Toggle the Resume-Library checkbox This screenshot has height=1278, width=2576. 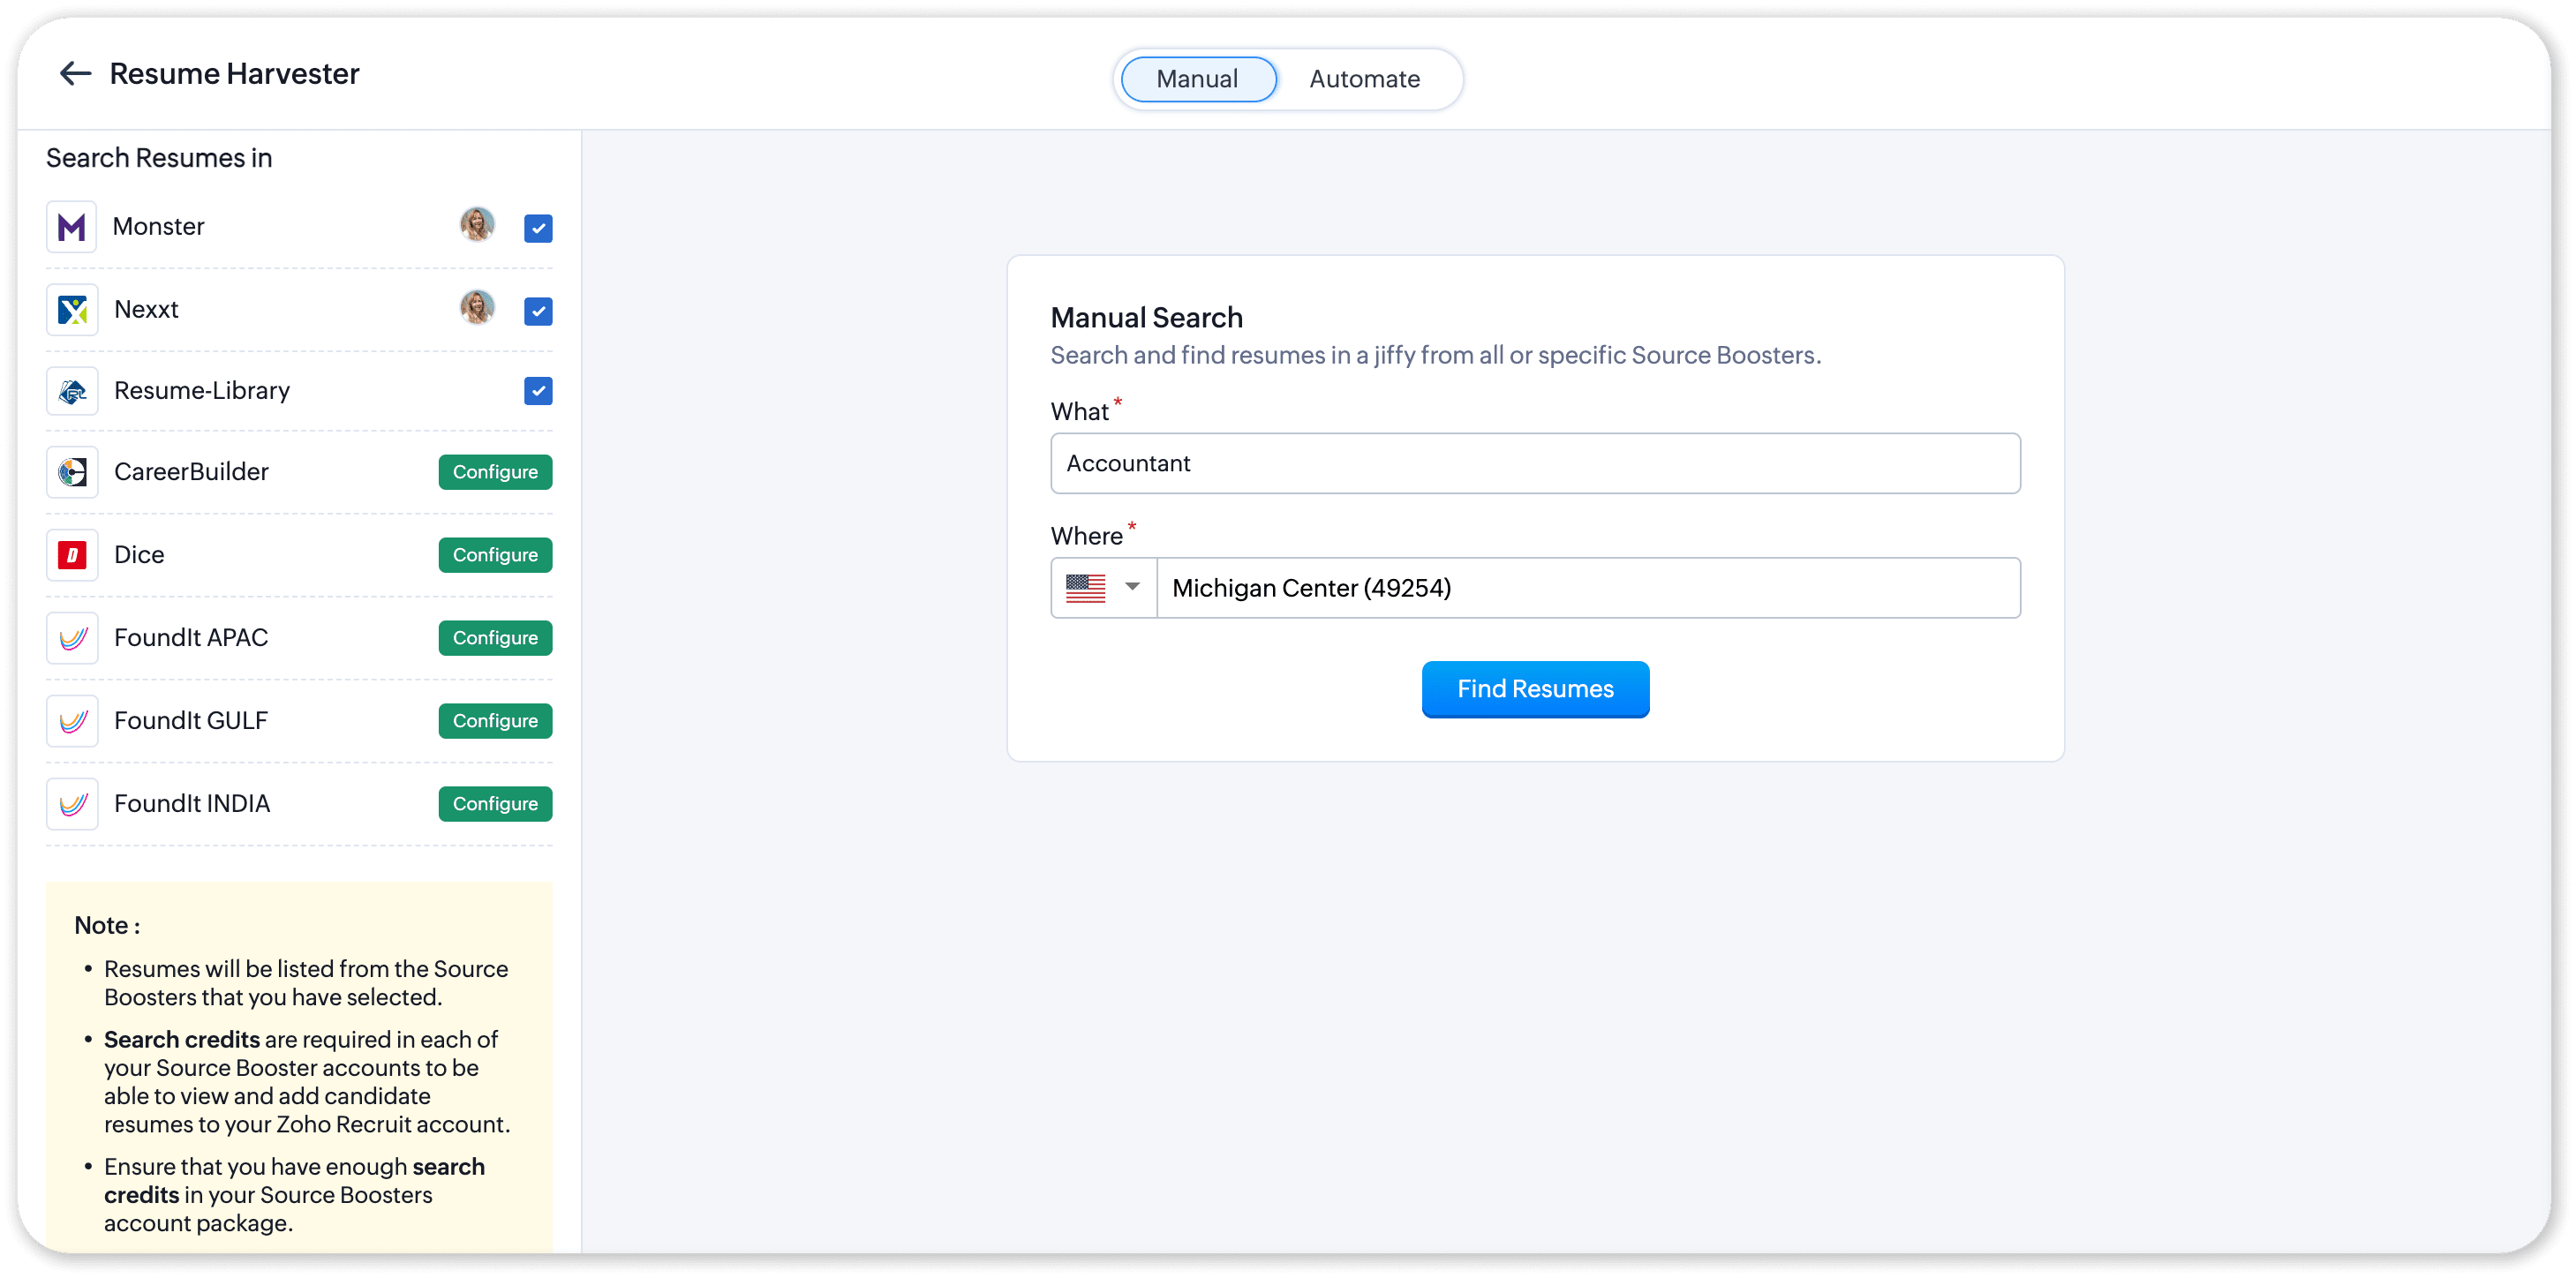coord(538,391)
